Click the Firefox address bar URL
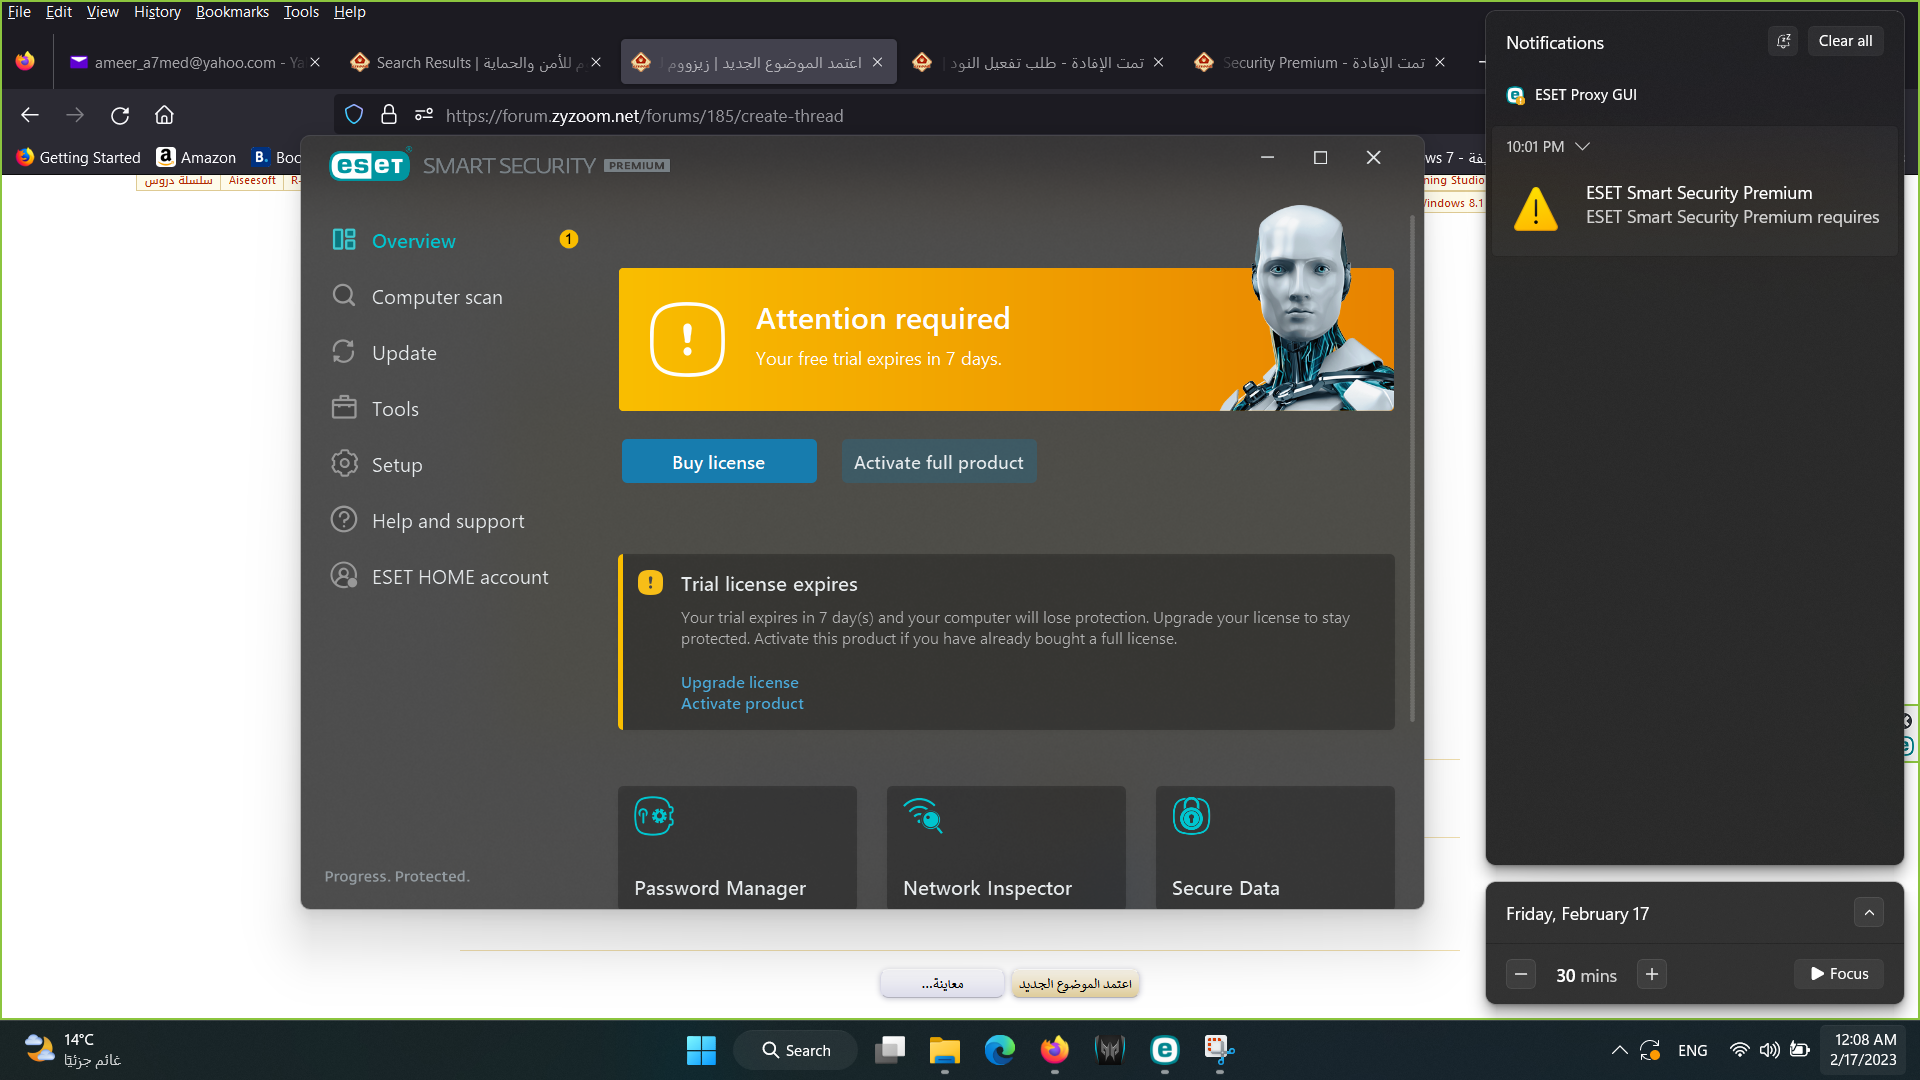 [x=644, y=116]
